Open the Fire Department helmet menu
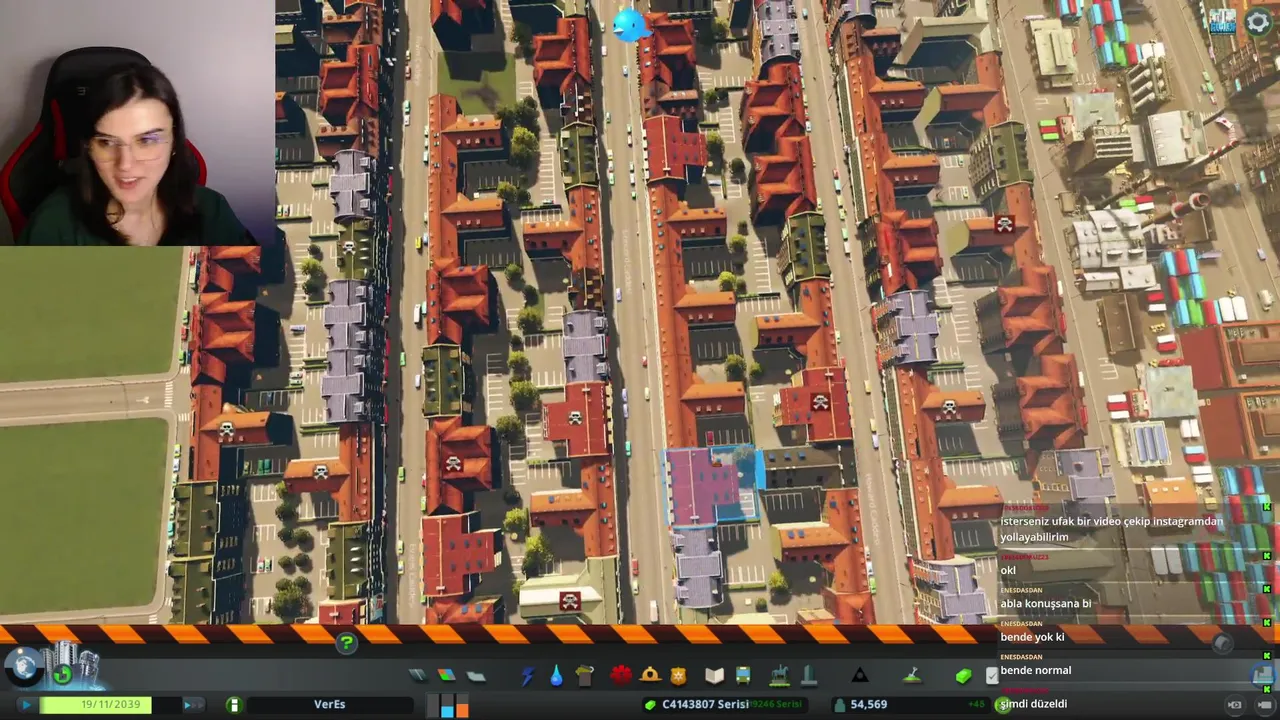1280x720 pixels. click(x=650, y=675)
